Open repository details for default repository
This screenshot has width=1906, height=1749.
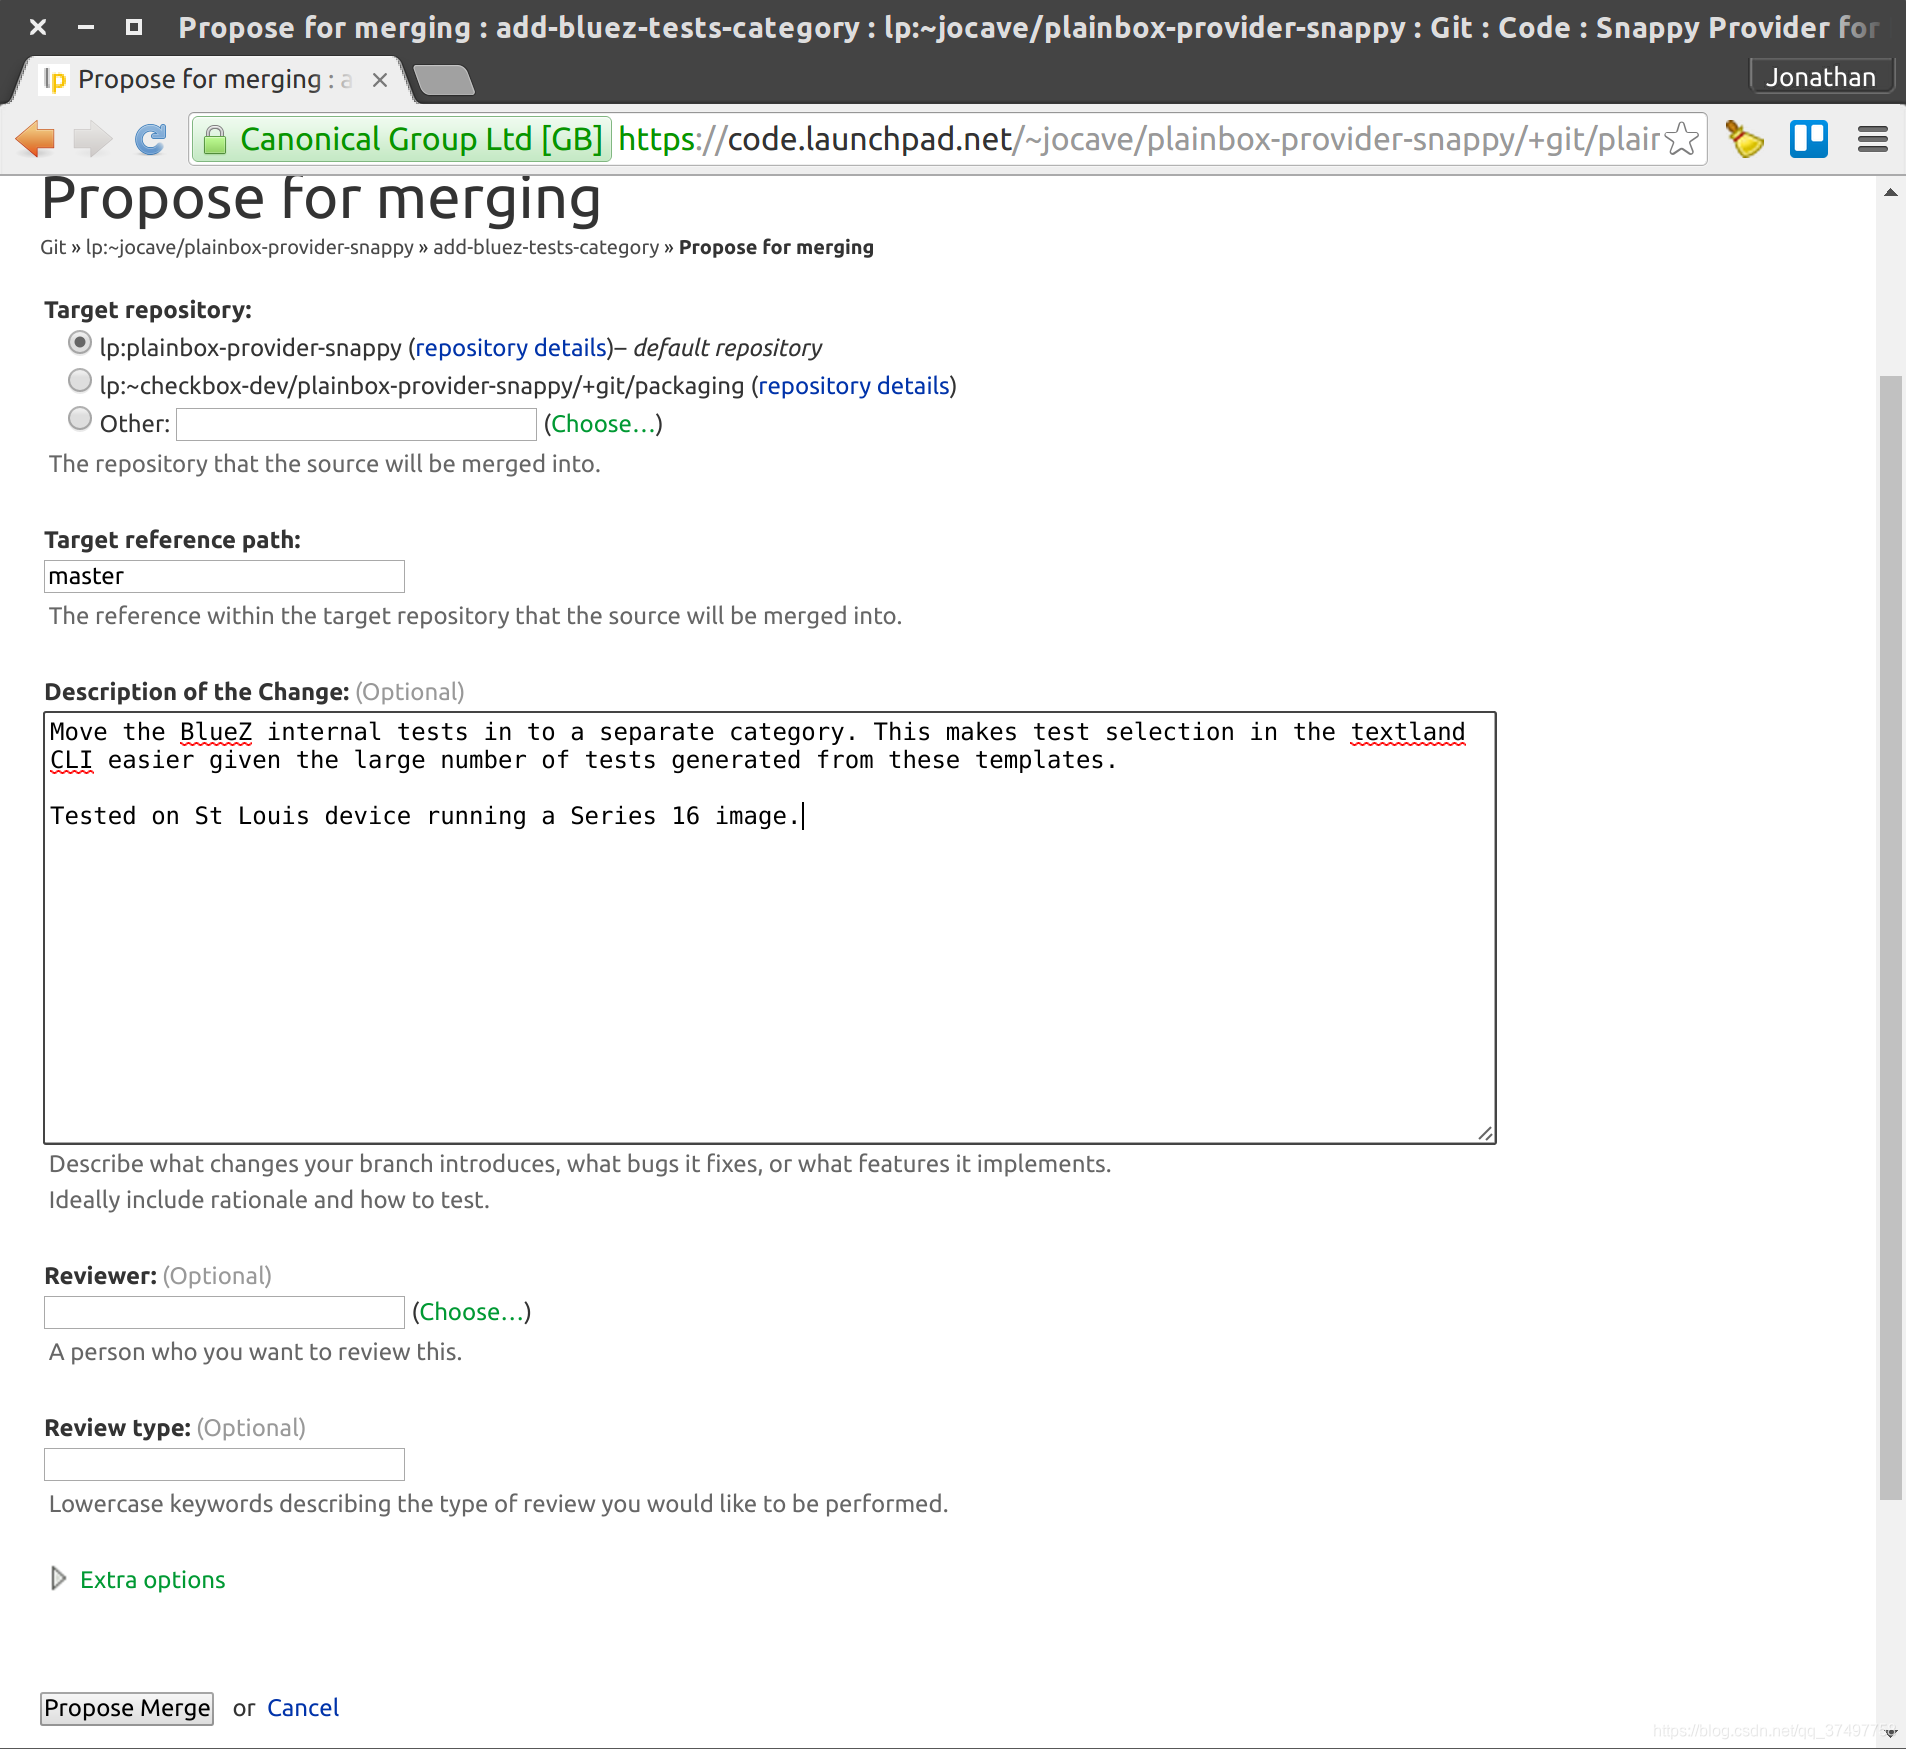[x=511, y=348]
